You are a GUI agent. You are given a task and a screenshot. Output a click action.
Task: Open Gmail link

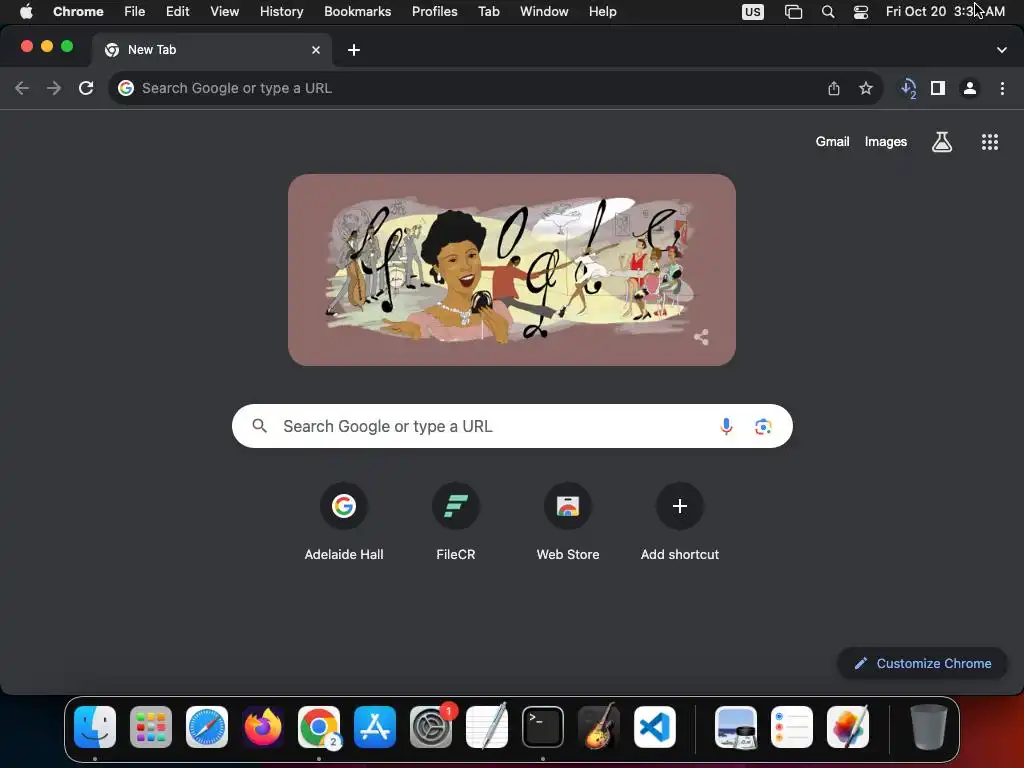832,142
